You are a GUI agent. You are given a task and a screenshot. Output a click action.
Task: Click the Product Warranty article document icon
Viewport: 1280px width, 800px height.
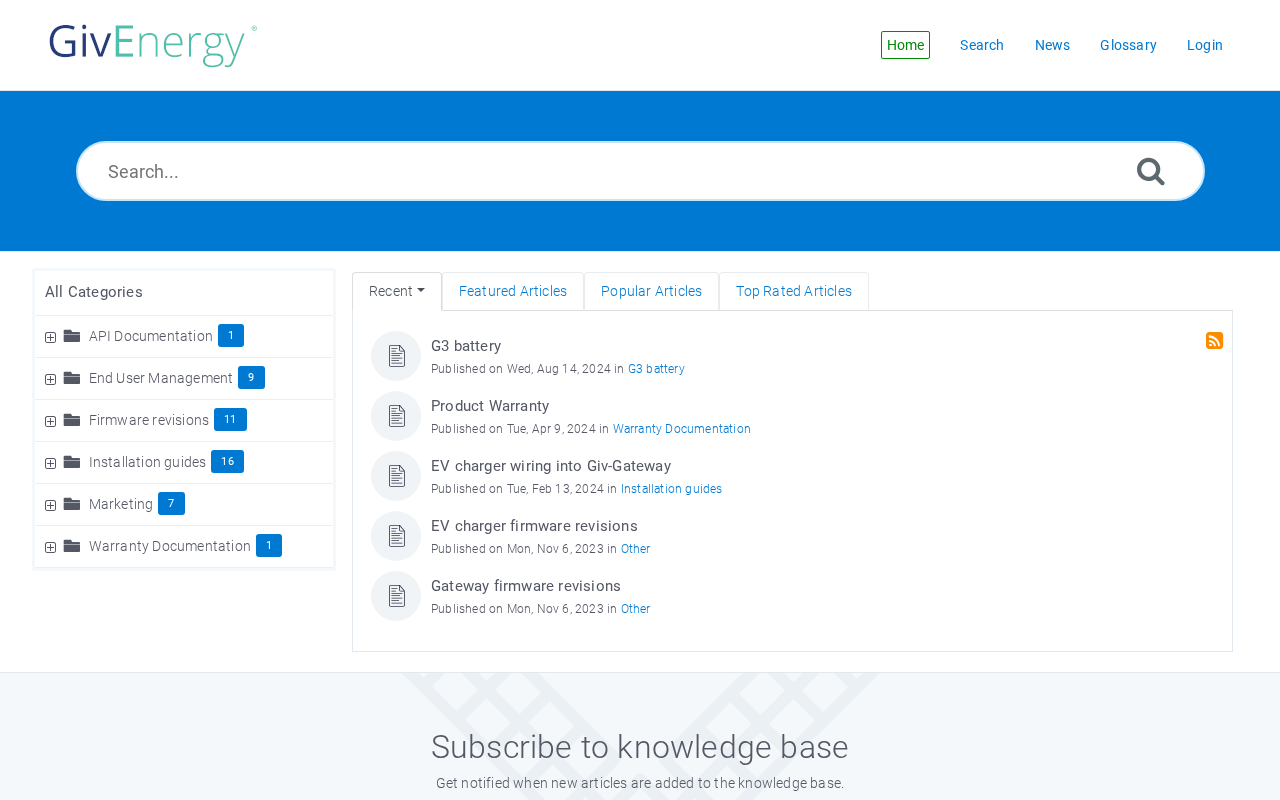click(396, 416)
